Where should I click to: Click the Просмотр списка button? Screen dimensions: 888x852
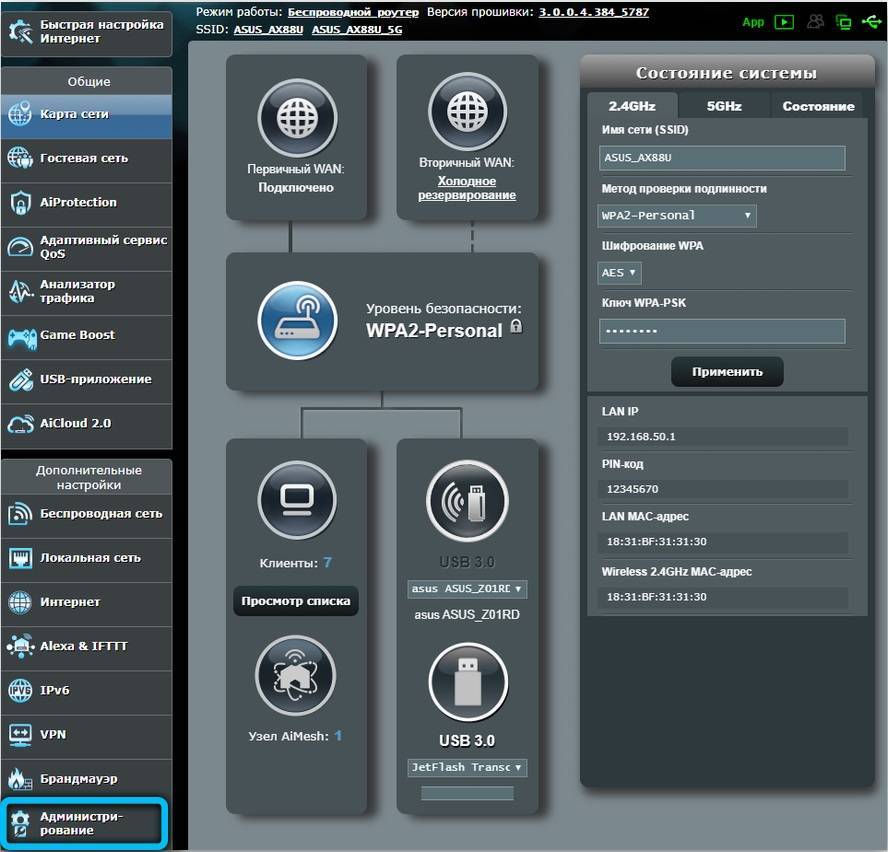pos(295,601)
